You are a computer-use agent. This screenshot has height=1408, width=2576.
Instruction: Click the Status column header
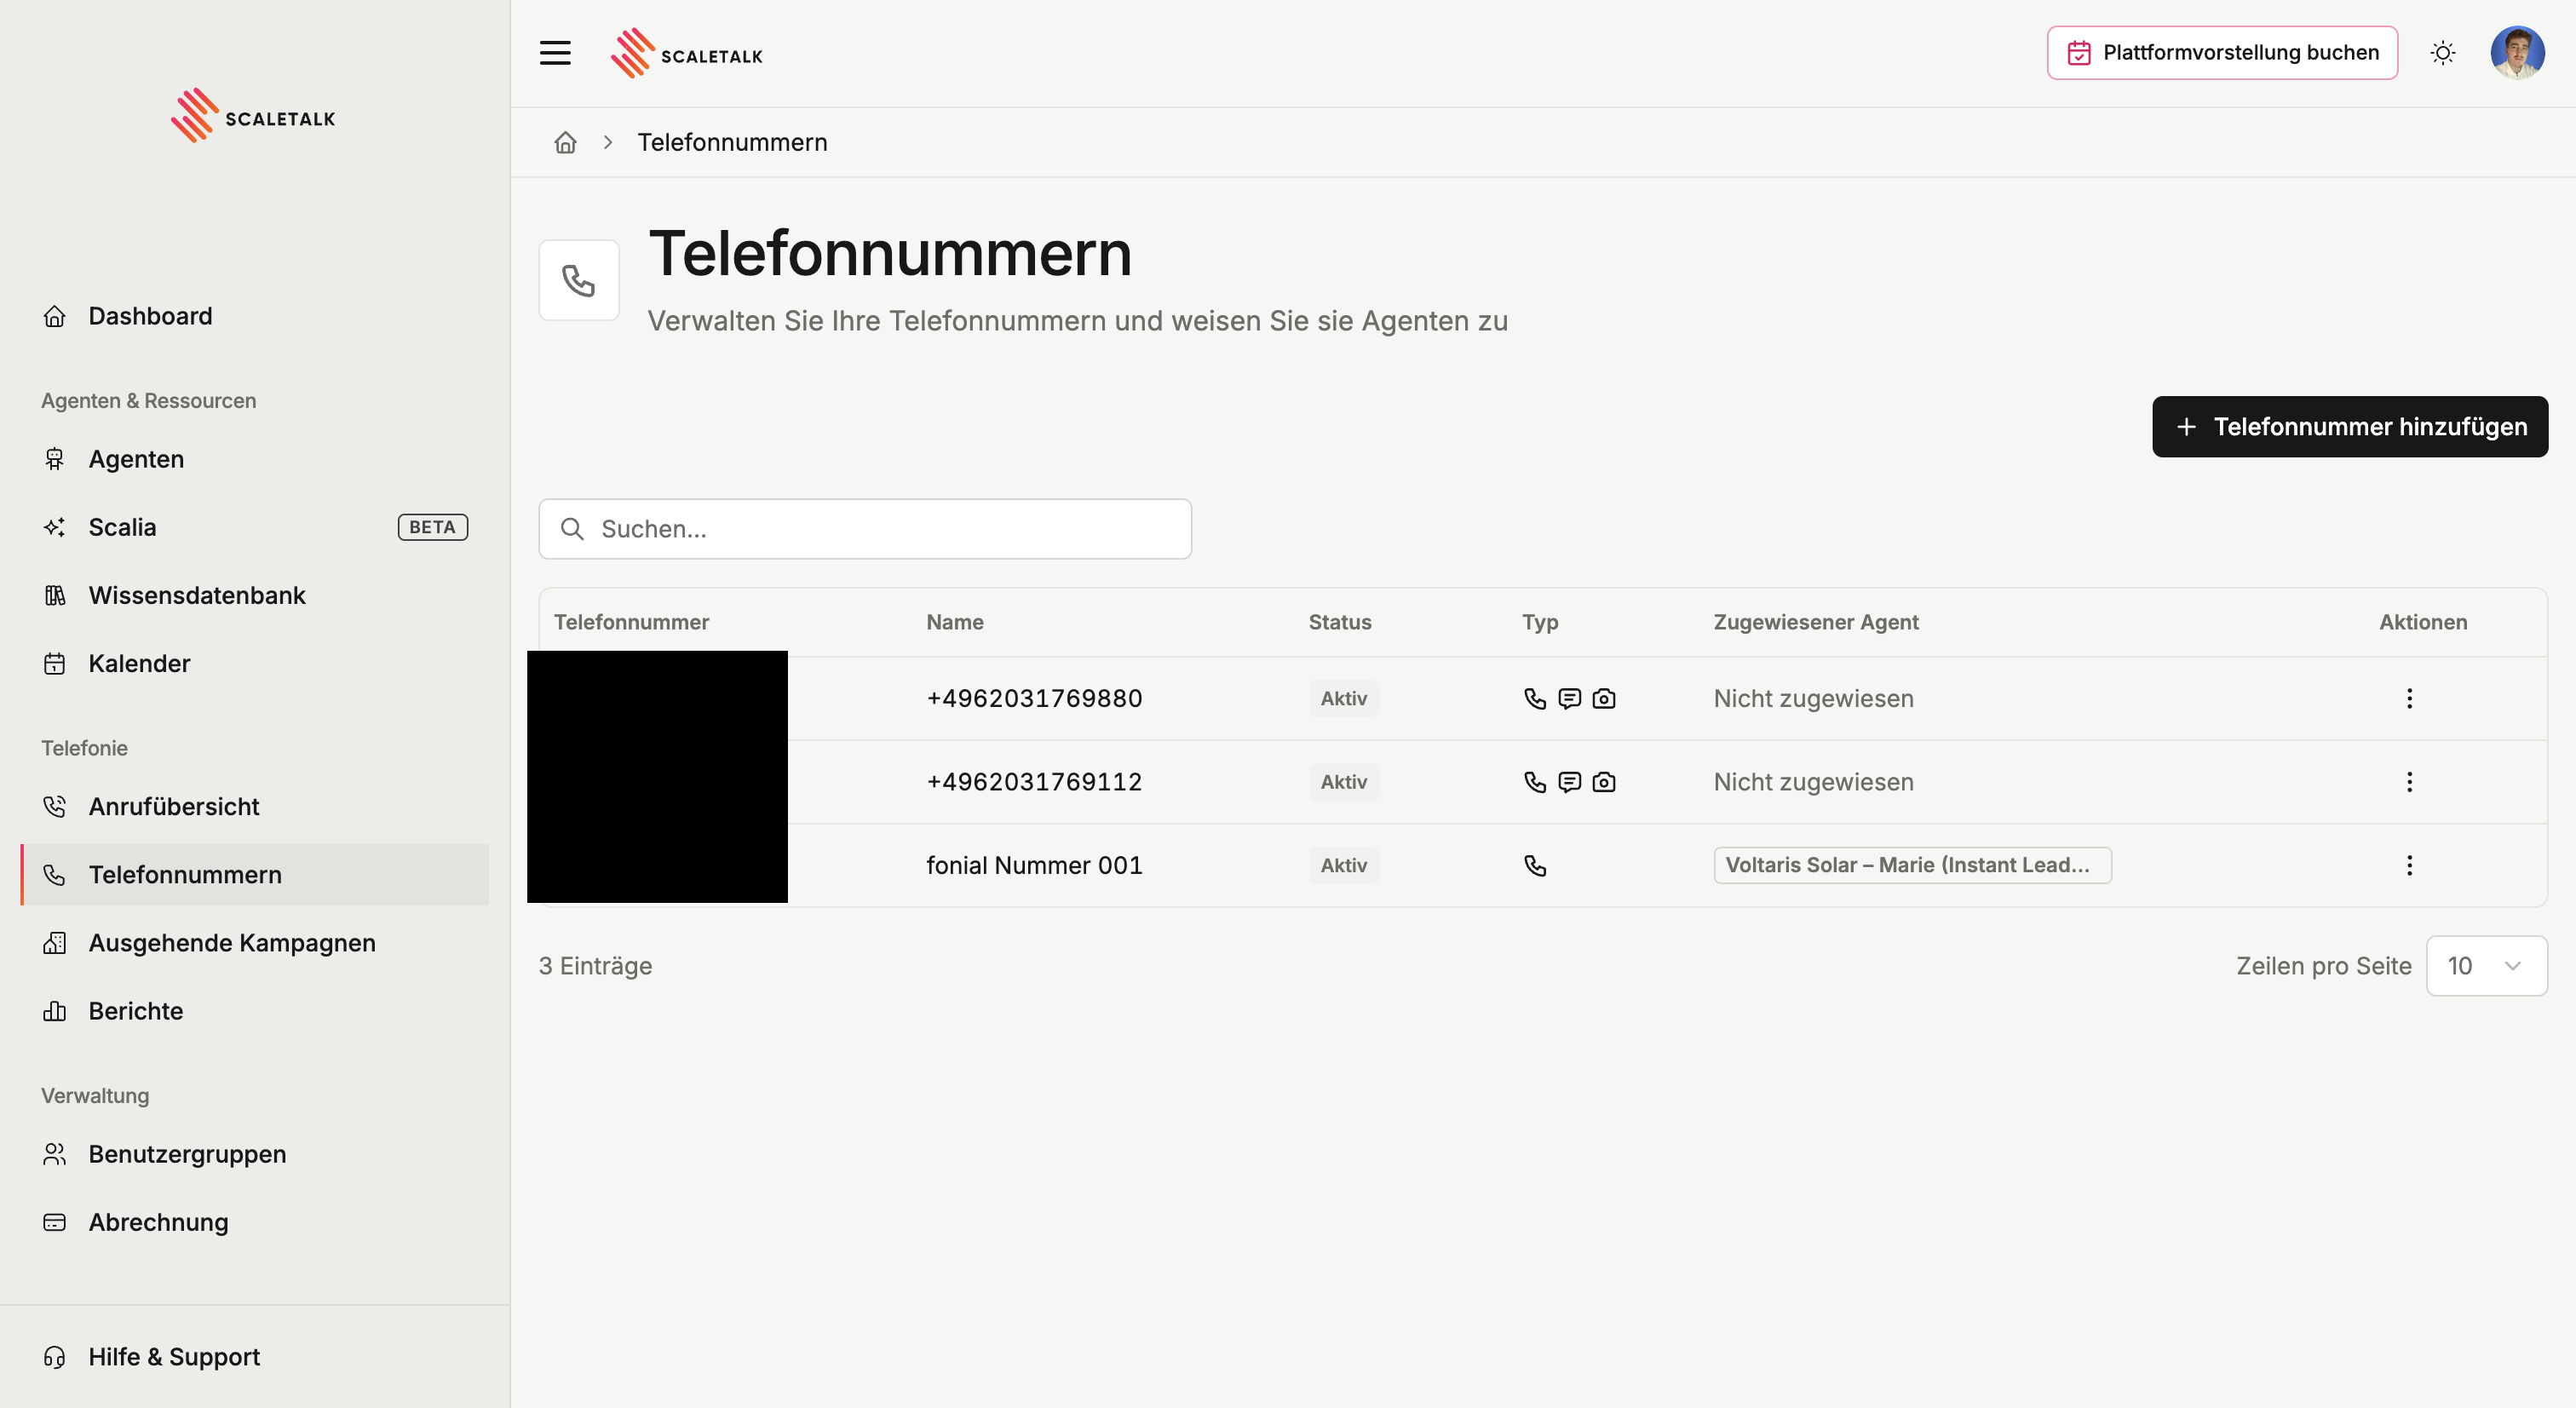tap(1340, 622)
